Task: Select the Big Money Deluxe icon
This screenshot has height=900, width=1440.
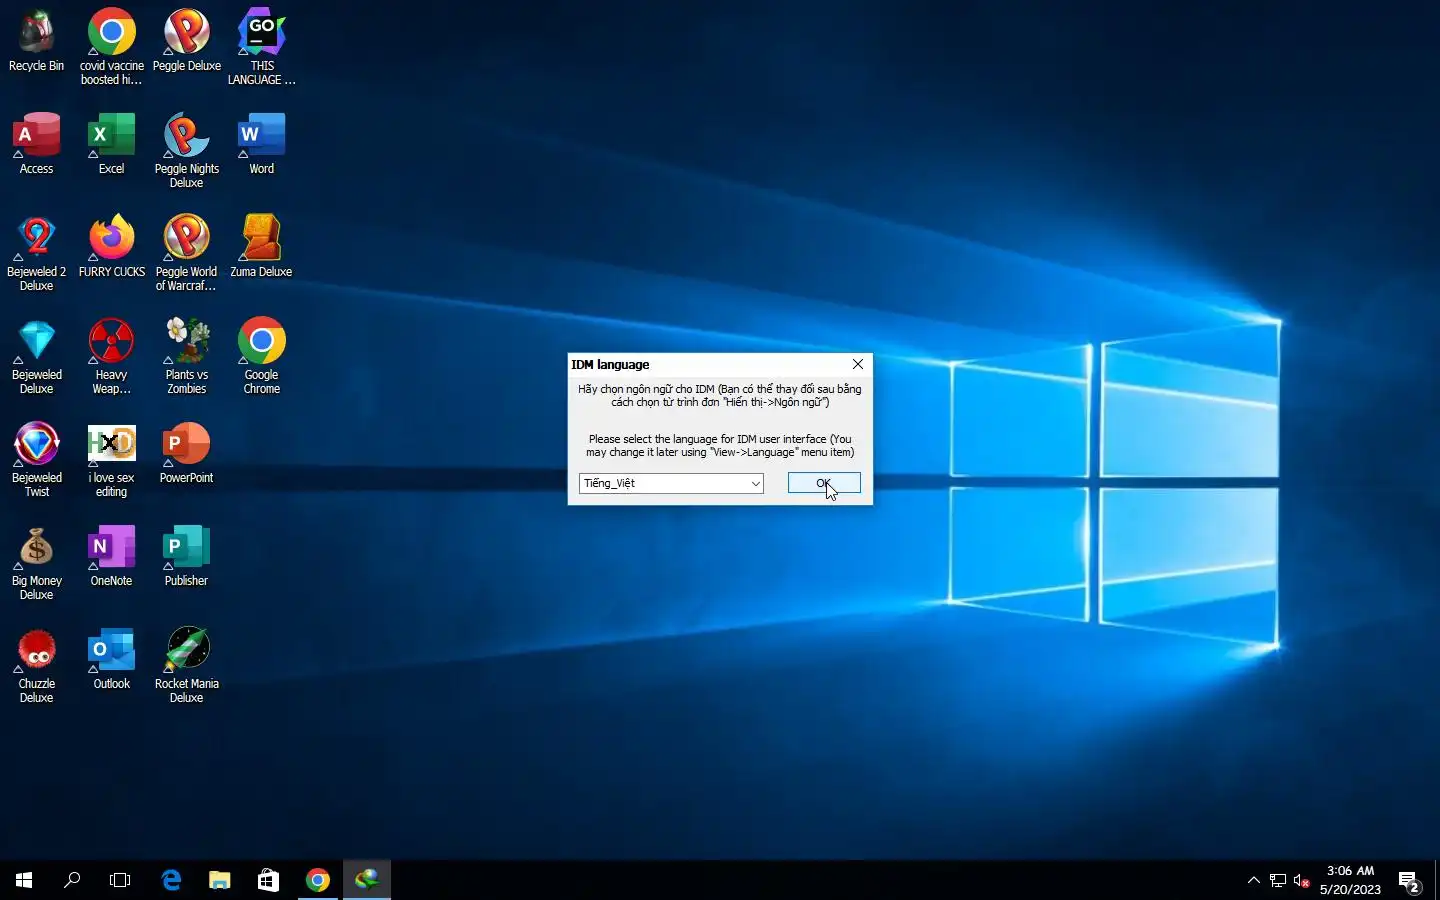Action: click(37, 562)
